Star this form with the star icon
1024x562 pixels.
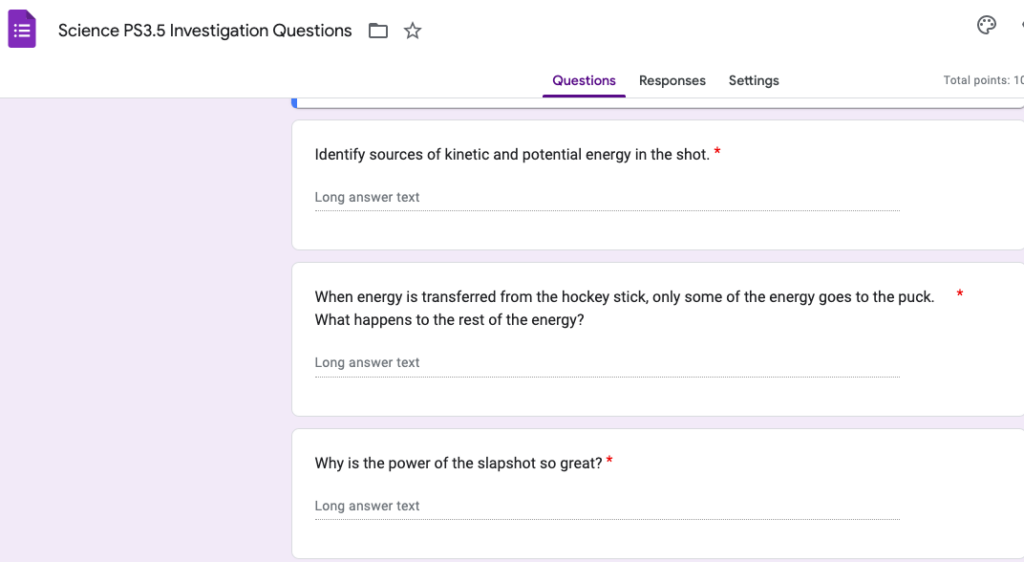412,31
